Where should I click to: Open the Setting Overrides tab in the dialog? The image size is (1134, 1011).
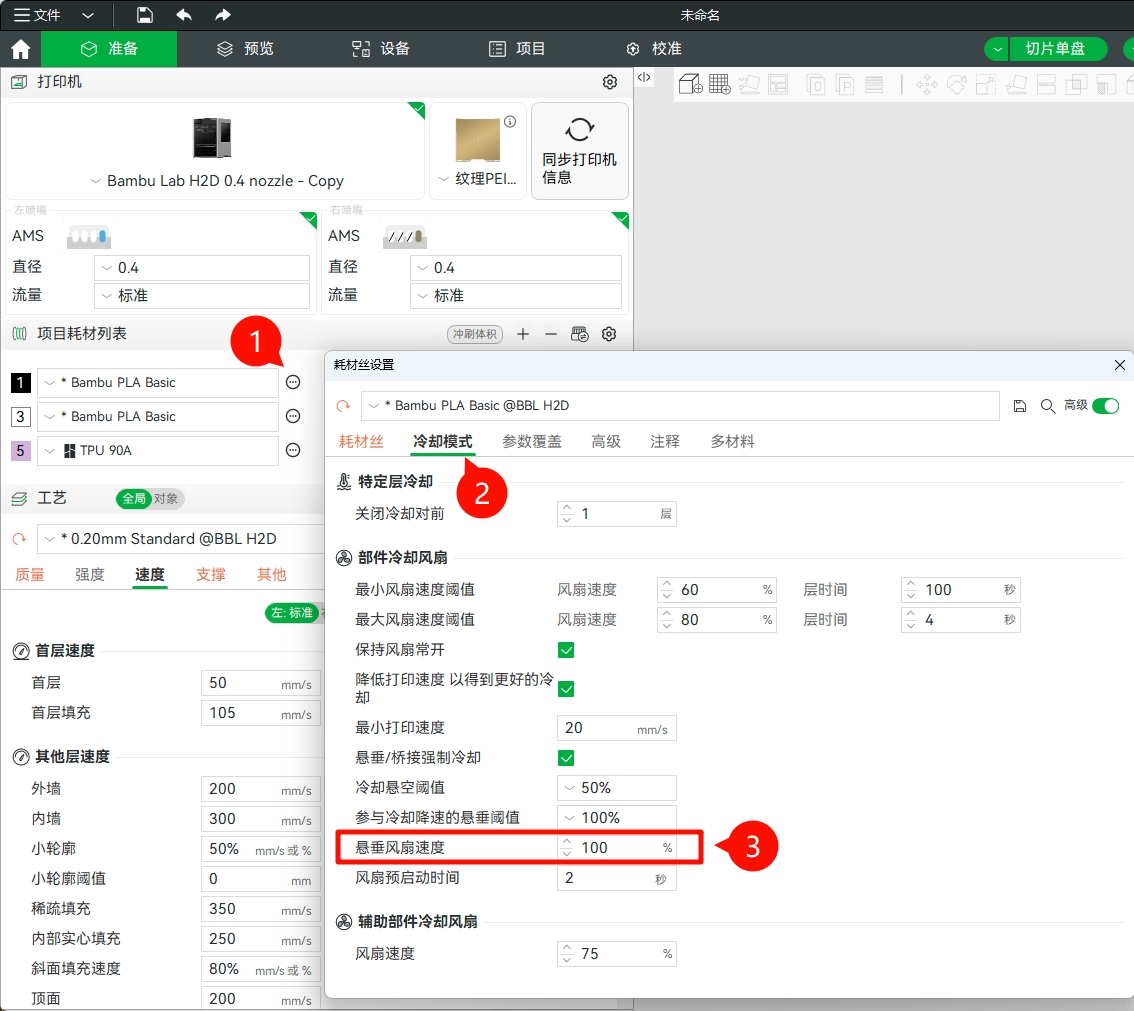point(532,442)
